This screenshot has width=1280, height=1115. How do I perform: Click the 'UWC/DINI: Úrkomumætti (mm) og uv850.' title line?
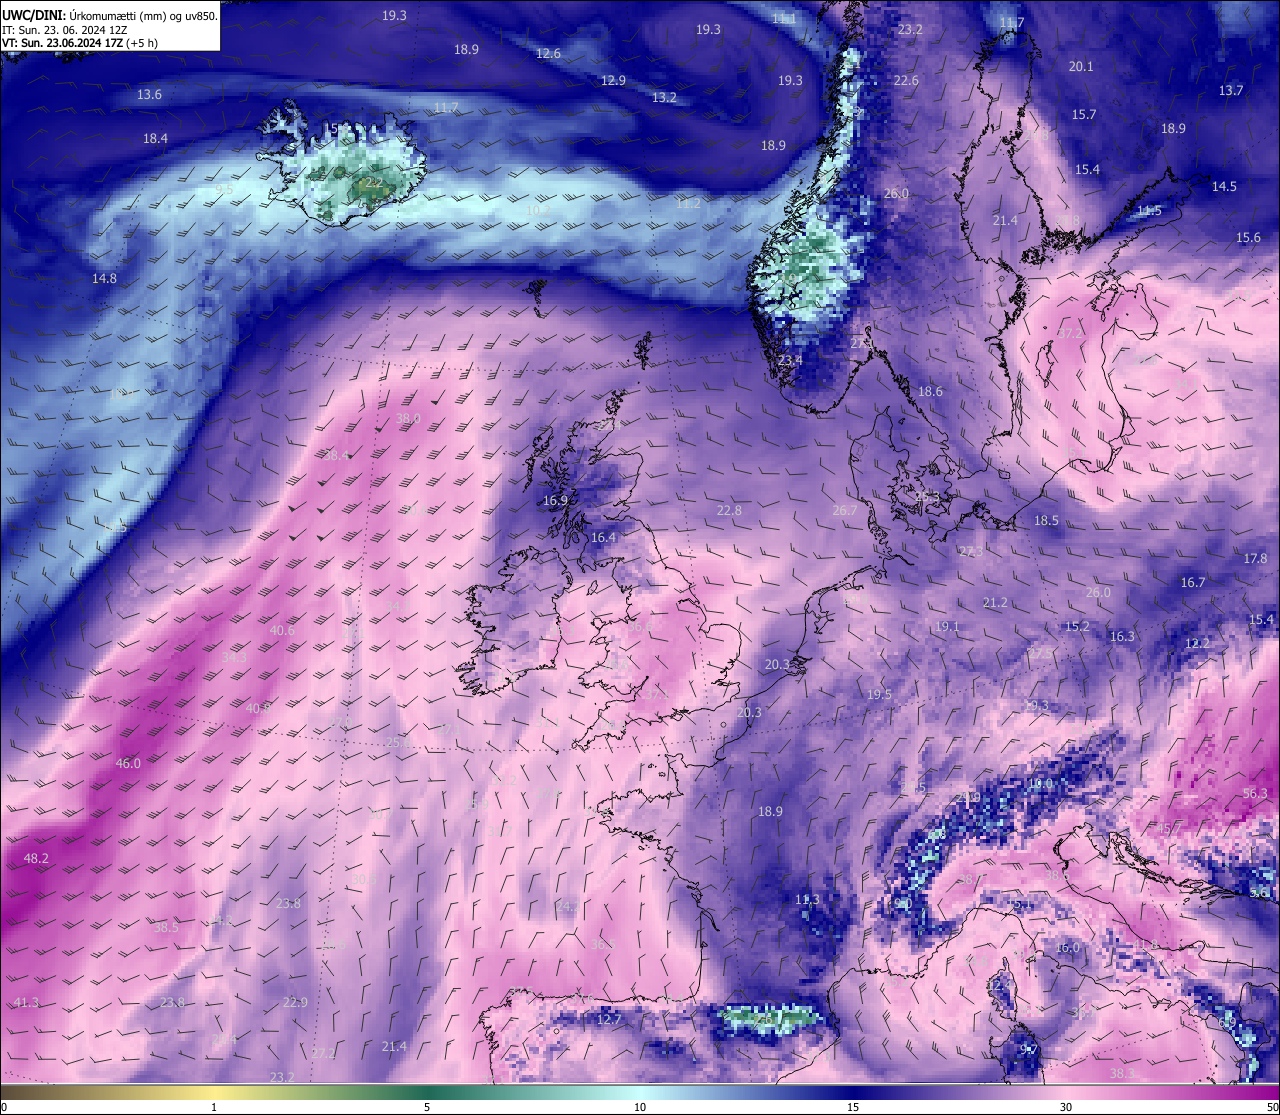click(110, 16)
